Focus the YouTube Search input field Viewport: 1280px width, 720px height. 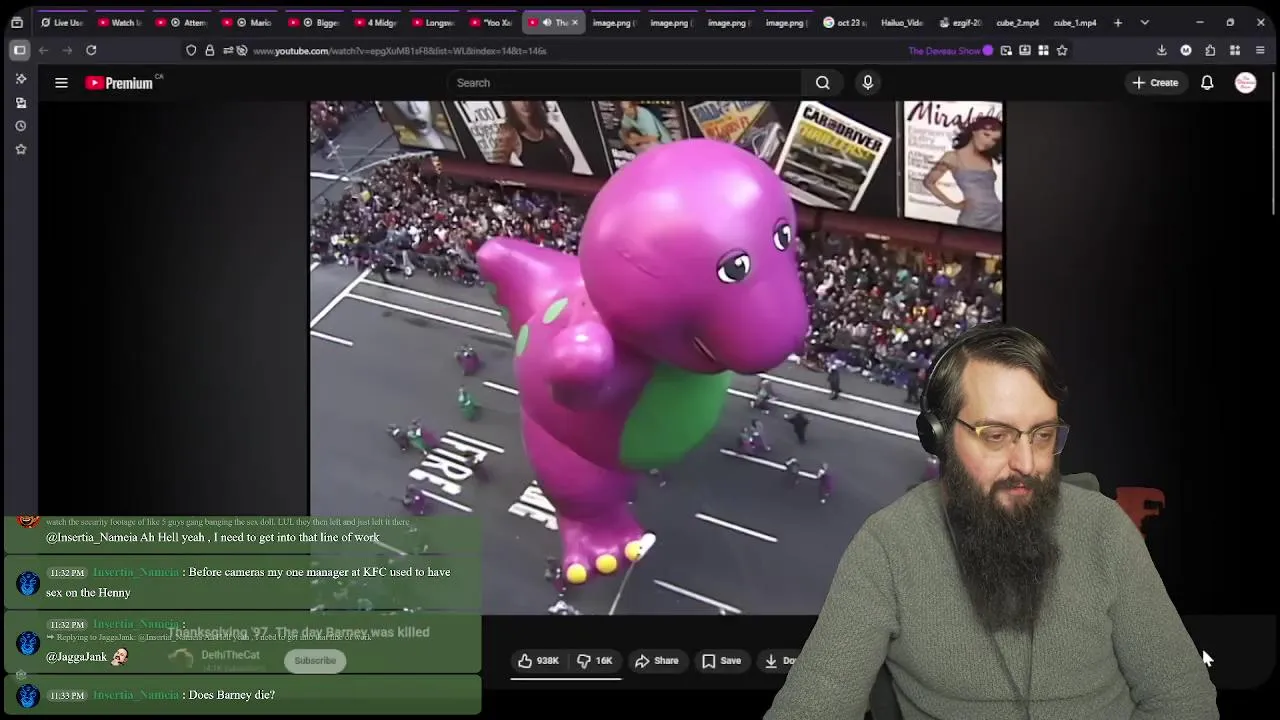[625, 83]
